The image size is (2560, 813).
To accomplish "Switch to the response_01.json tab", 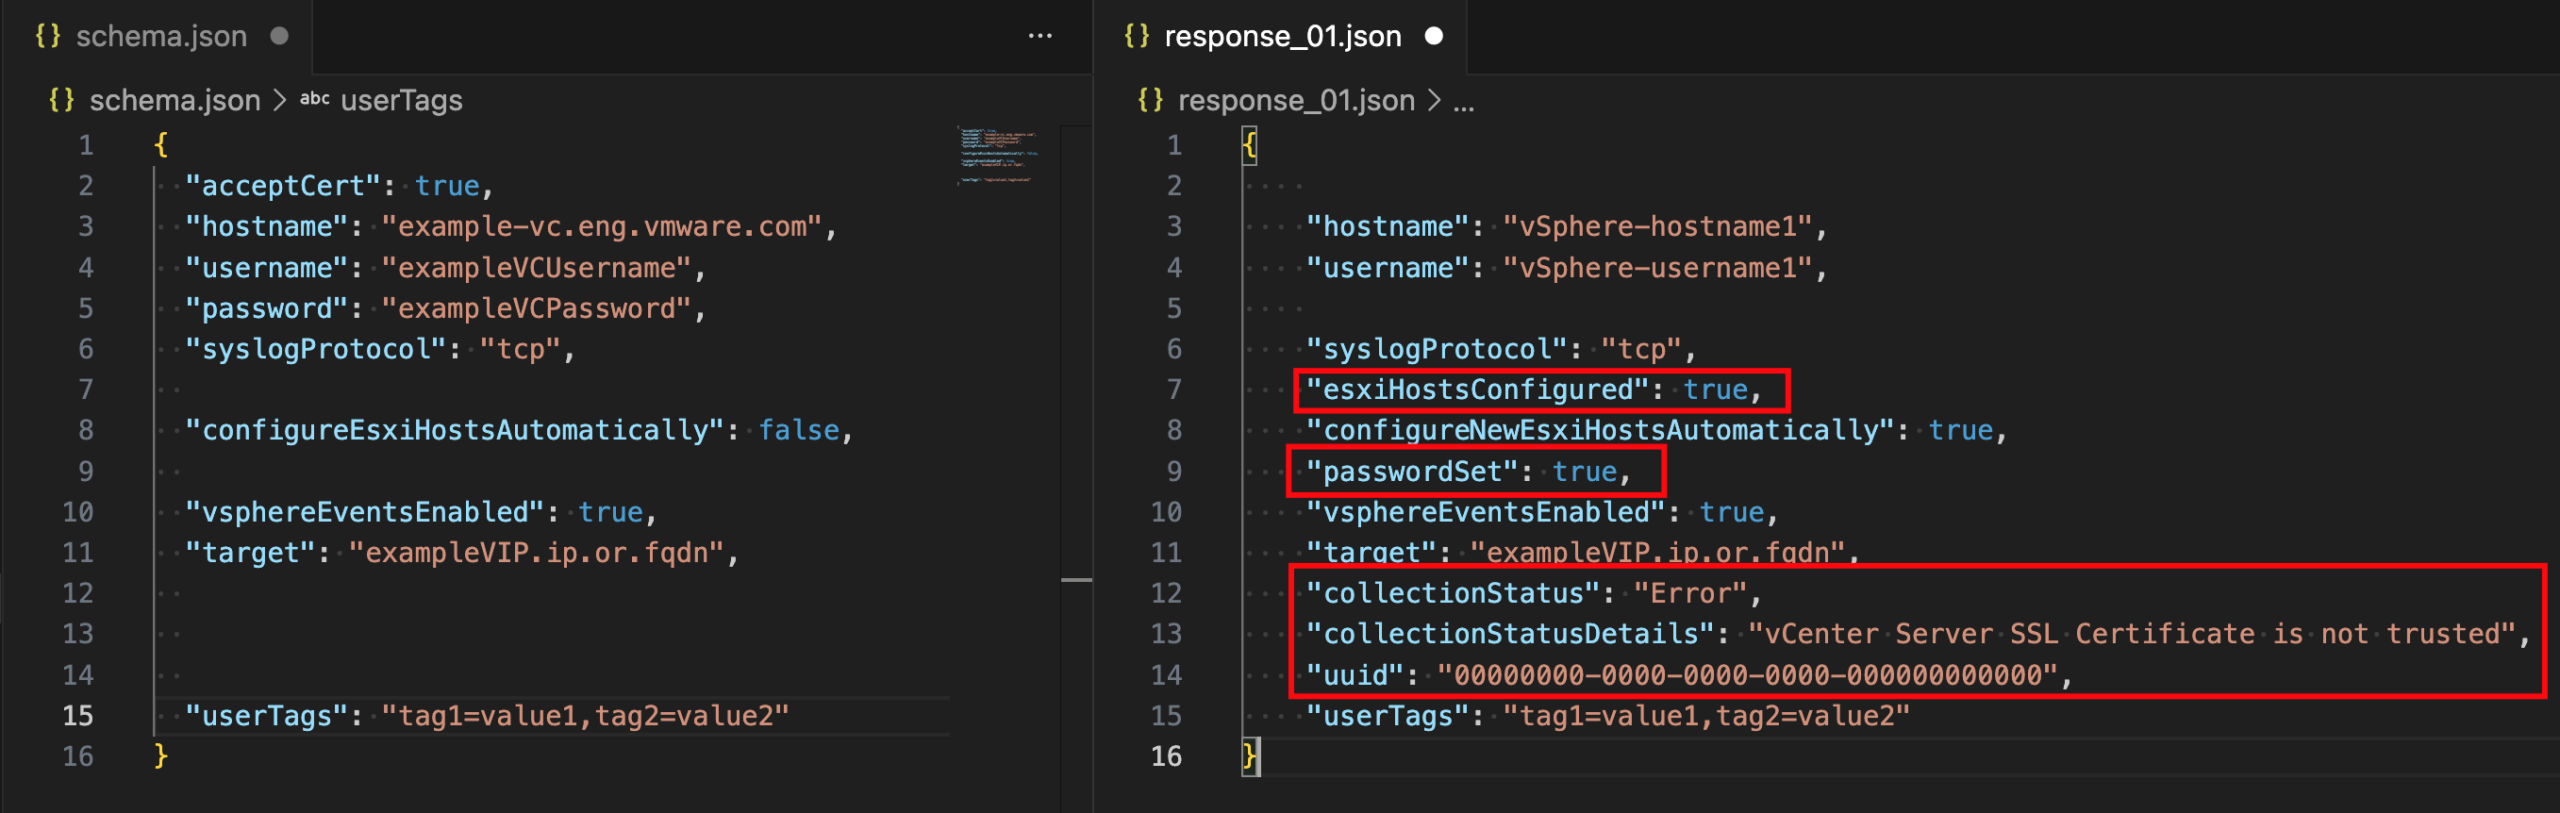I will point(1282,37).
